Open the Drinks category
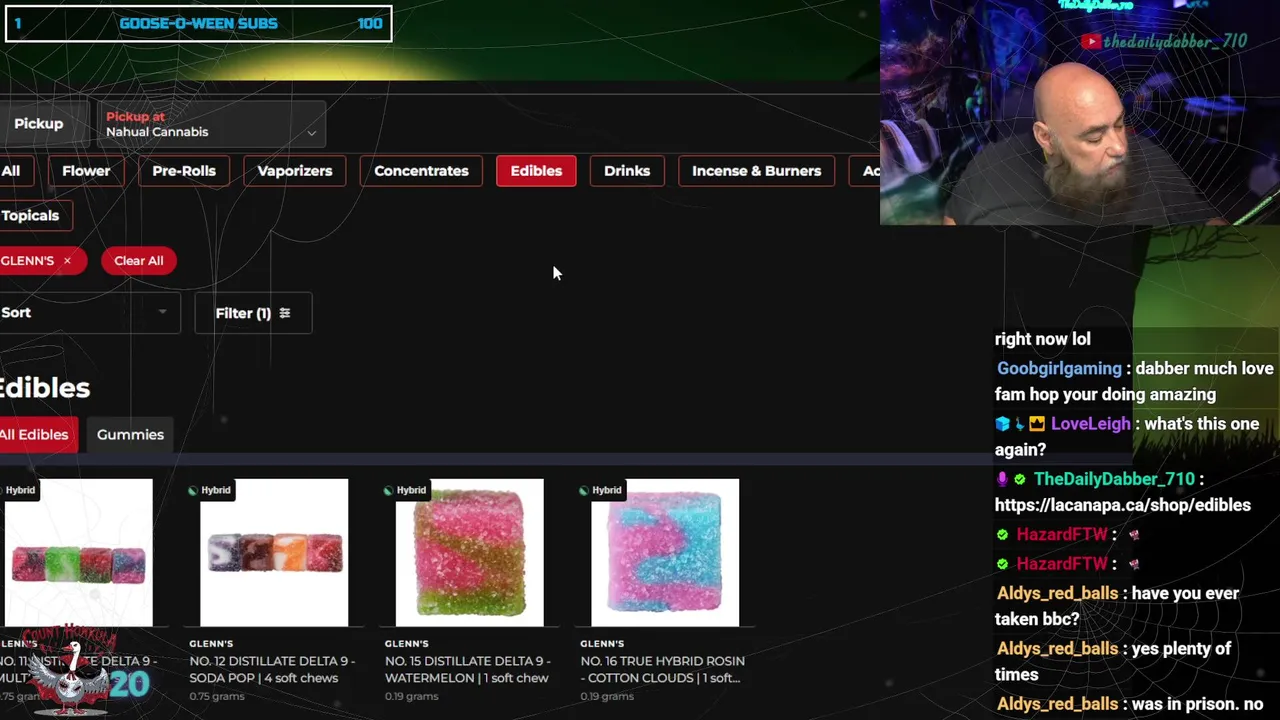1280x720 pixels. pyautogui.click(x=627, y=171)
